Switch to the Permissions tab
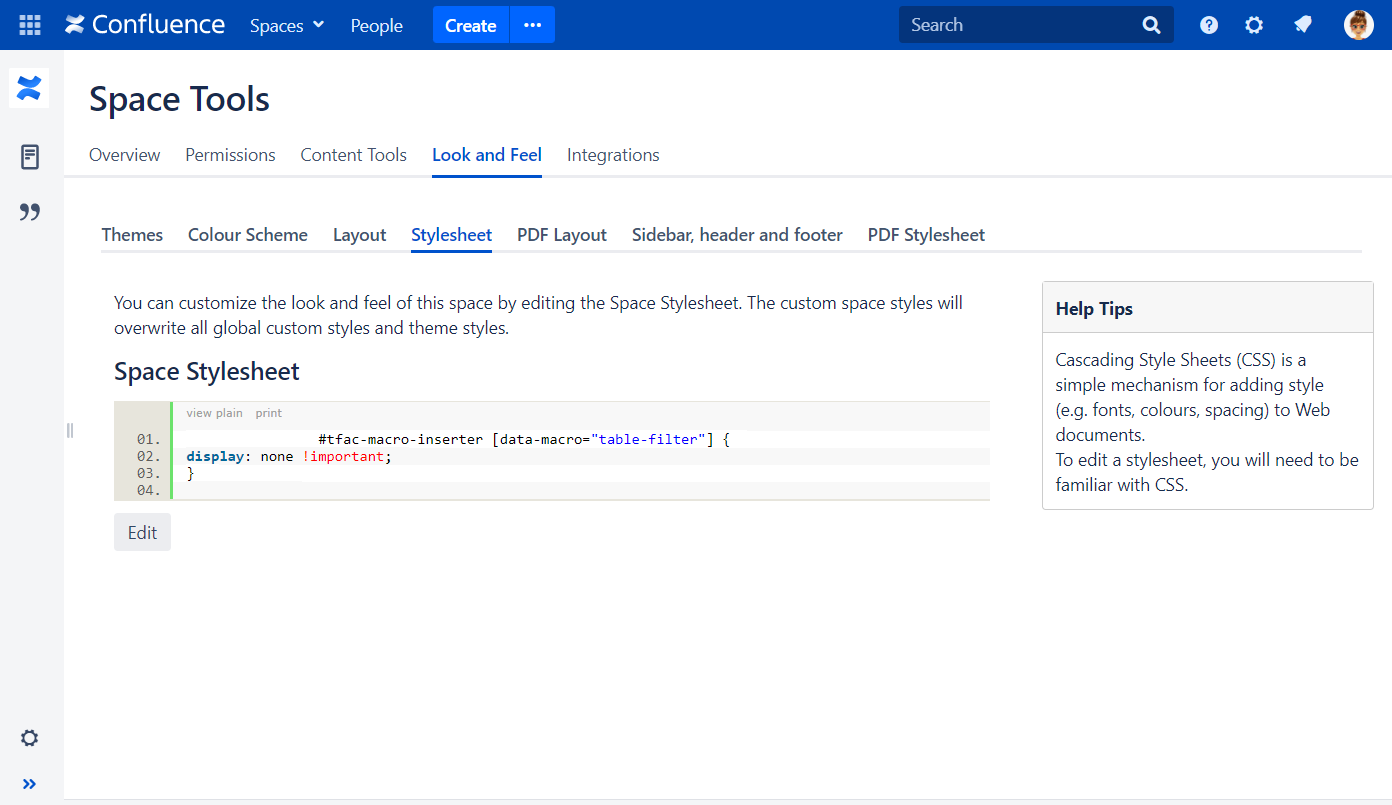Screen dimensions: 1392x805 230,155
